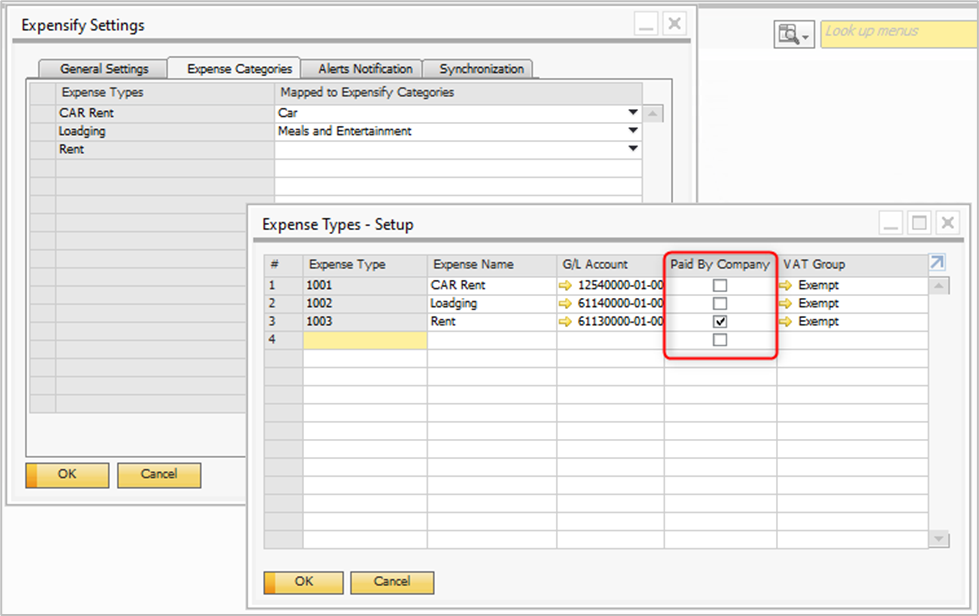The width and height of the screenshot is (979, 616).
Task: Open category dropdown for CAR Rent
Action: click(x=632, y=113)
